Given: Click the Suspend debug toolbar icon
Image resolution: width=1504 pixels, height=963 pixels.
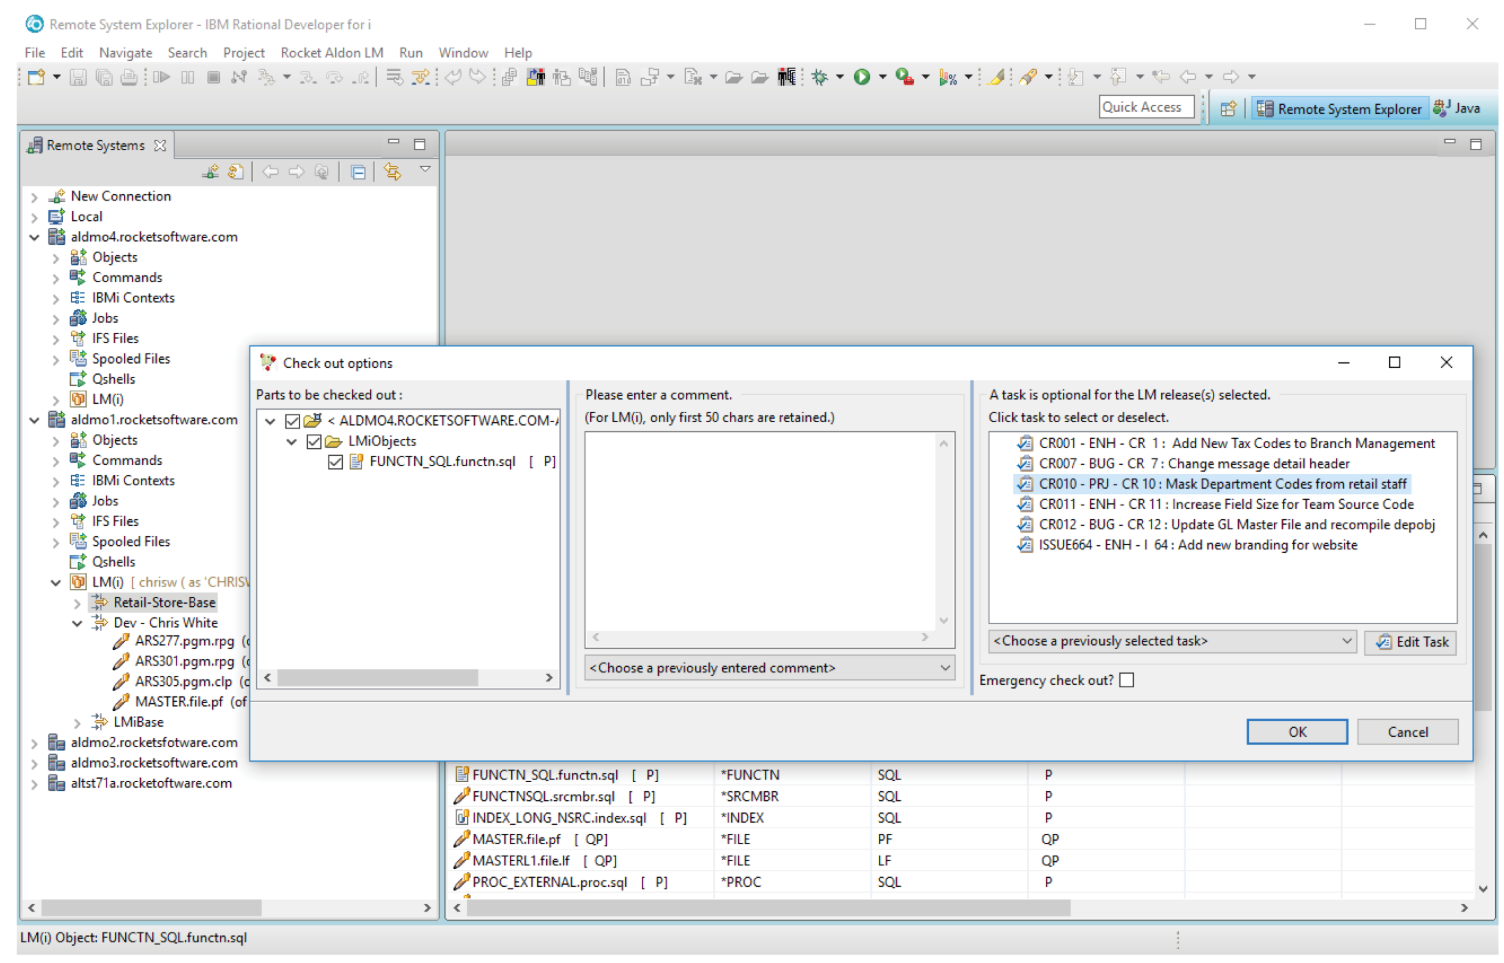Looking at the screenshot, I should tap(188, 77).
